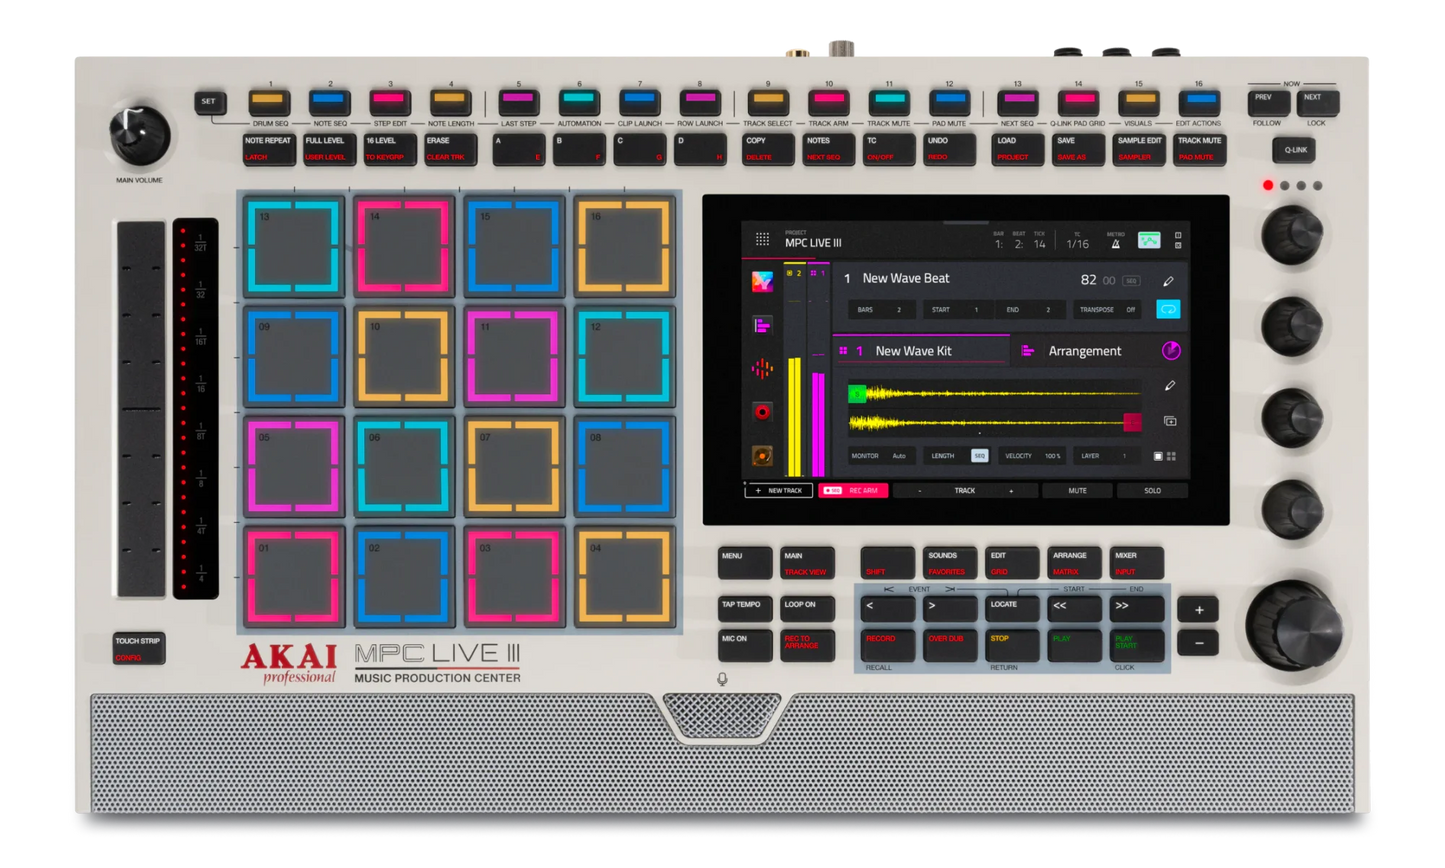Toggle the REC TO ARRANGE button
Image resolution: width=1445 pixels, height=868 pixels.
pyautogui.click(x=807, y=645)
